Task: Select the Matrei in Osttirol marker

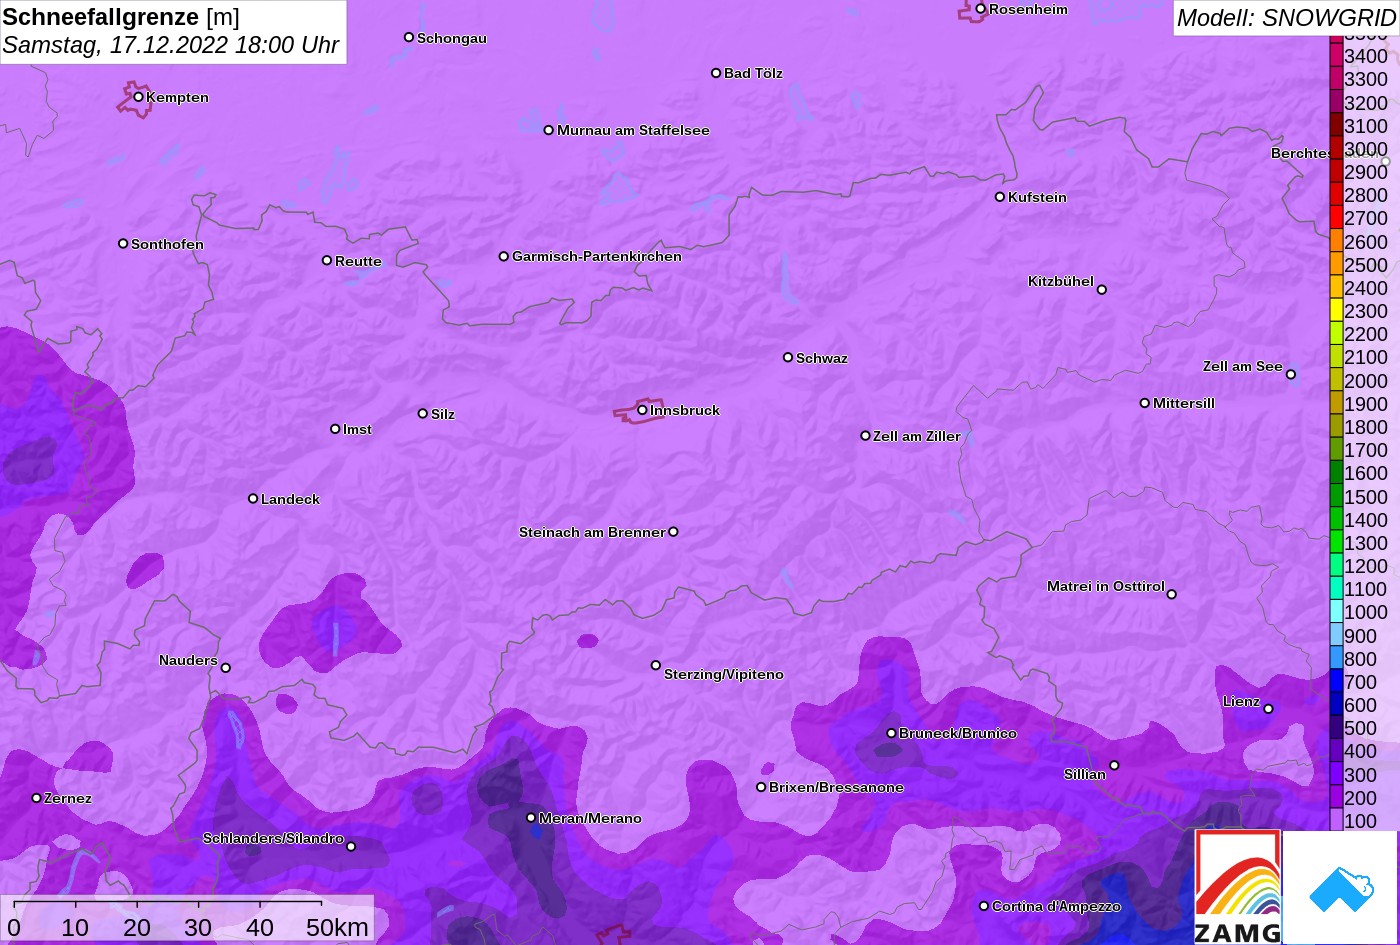Action: [1171, 594]
